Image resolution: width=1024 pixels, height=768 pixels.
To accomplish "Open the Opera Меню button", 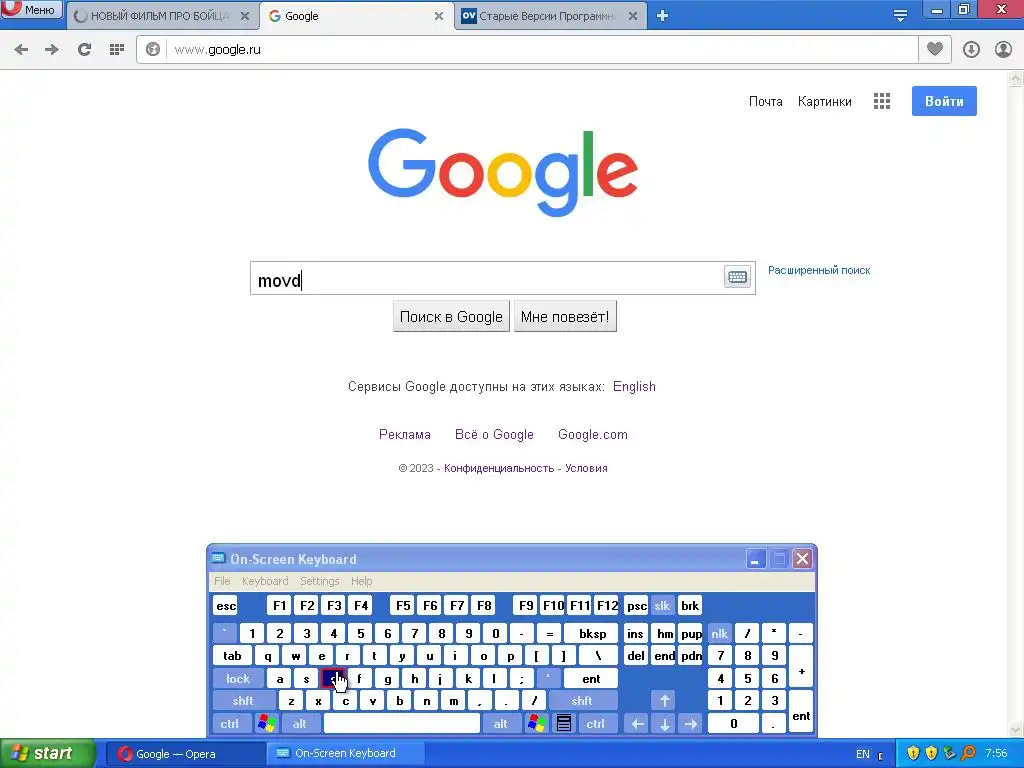I will click(x=31, y=10).
